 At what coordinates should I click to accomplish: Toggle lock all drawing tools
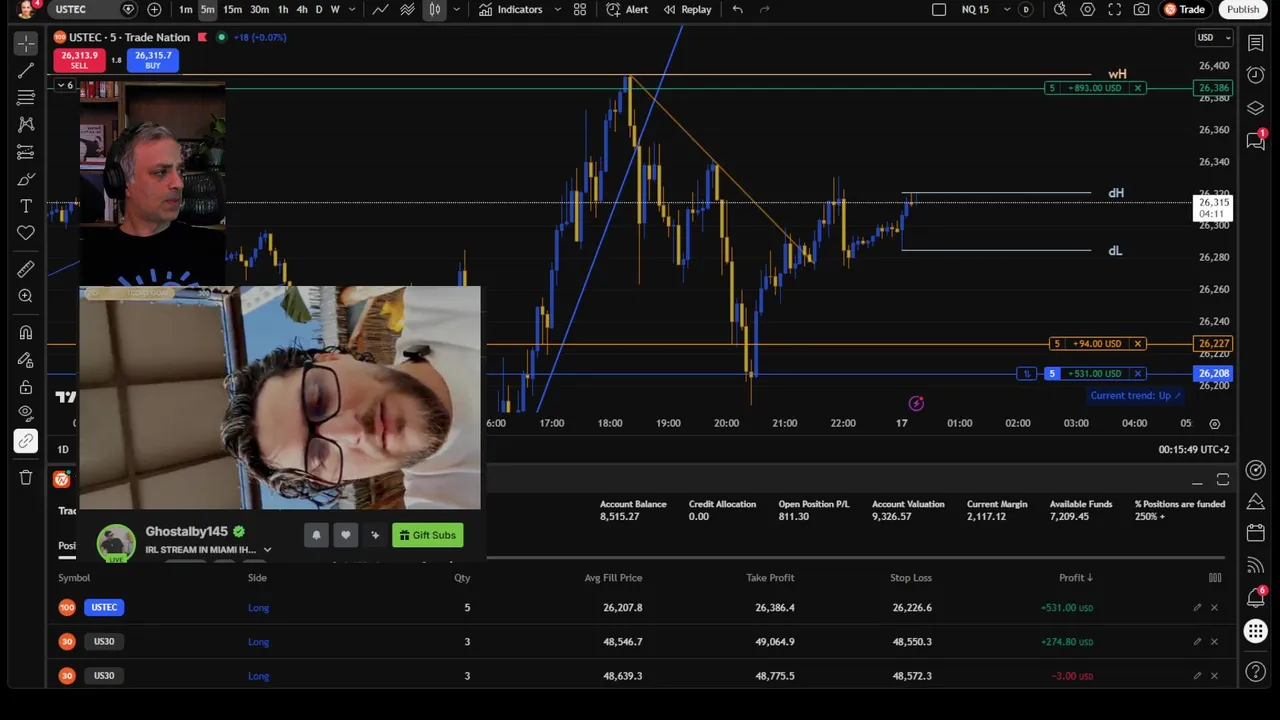coord(26,387)
